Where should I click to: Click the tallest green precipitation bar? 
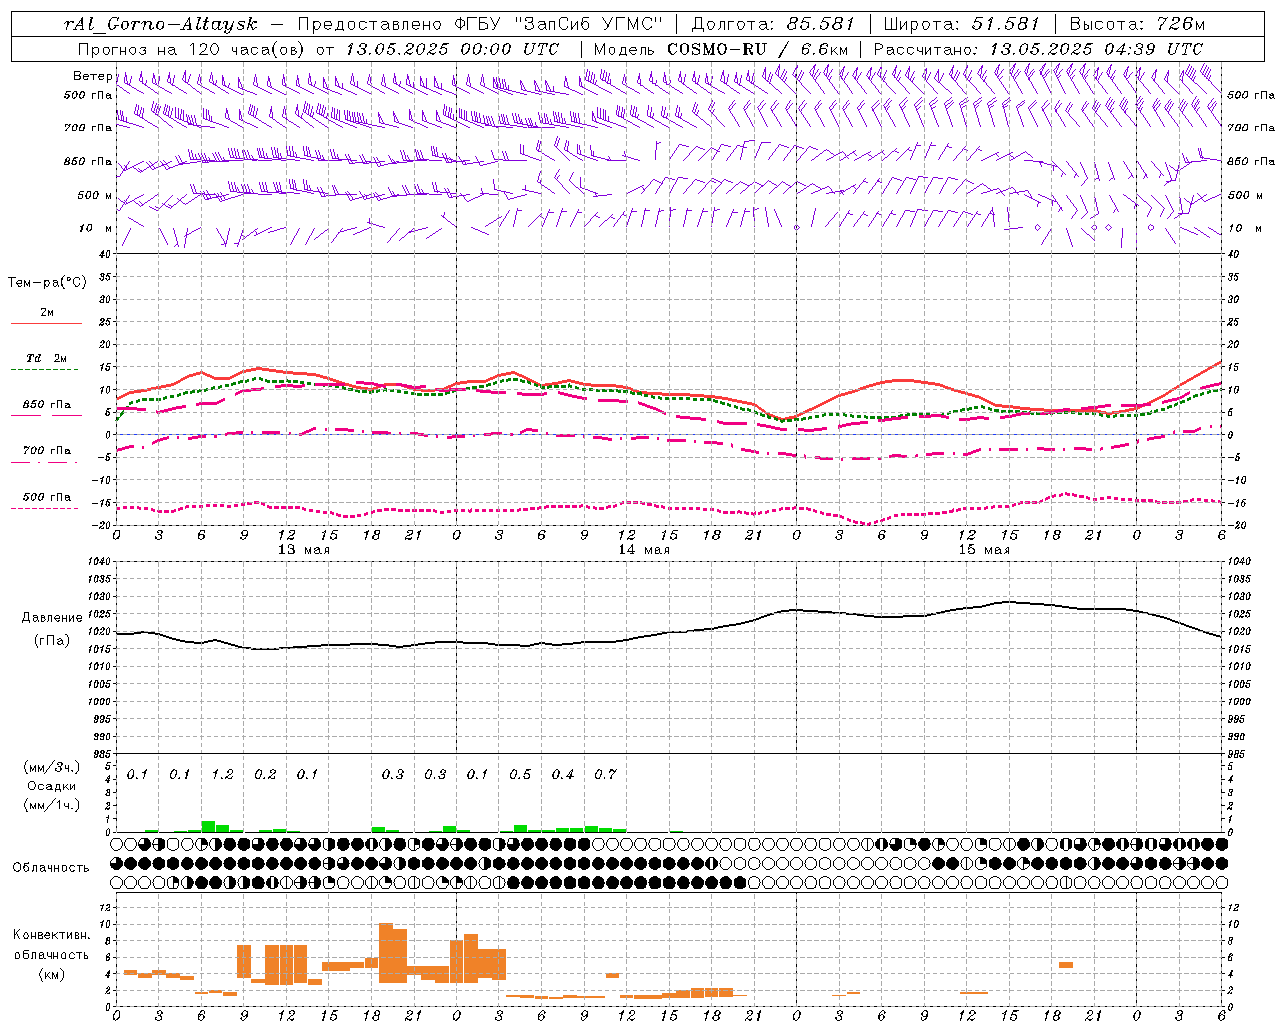point(208,827)
